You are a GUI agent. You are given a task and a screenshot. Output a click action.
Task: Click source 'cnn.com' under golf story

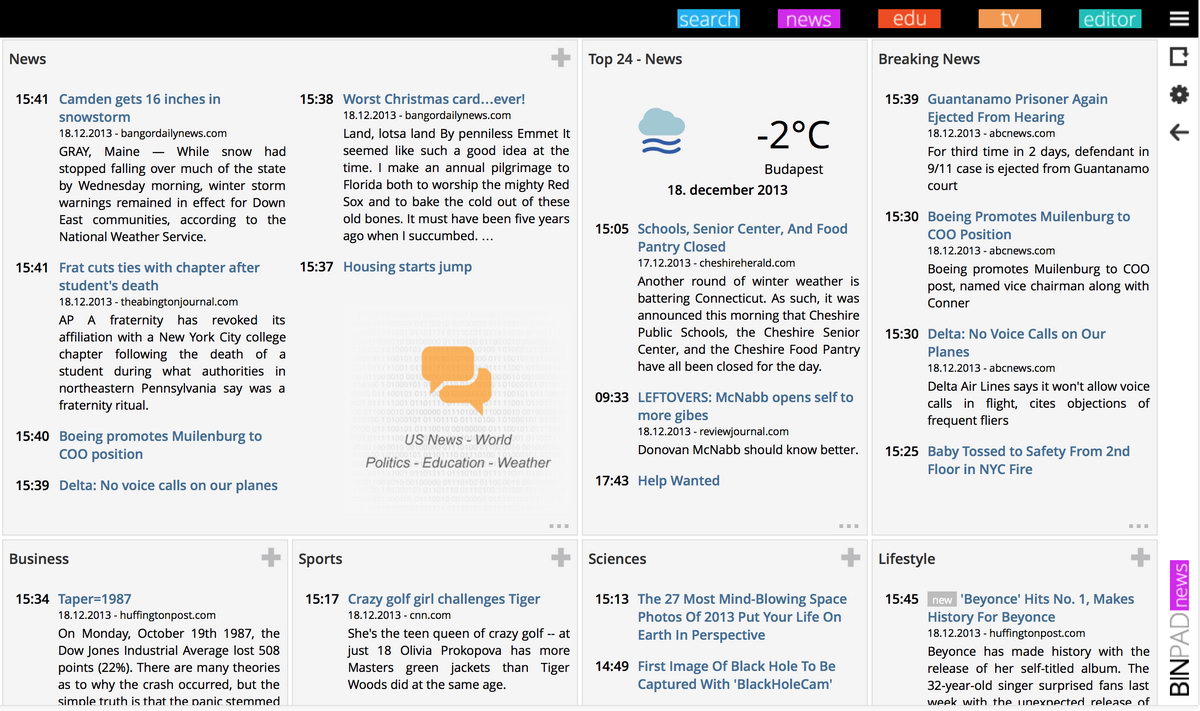(430, 616)
